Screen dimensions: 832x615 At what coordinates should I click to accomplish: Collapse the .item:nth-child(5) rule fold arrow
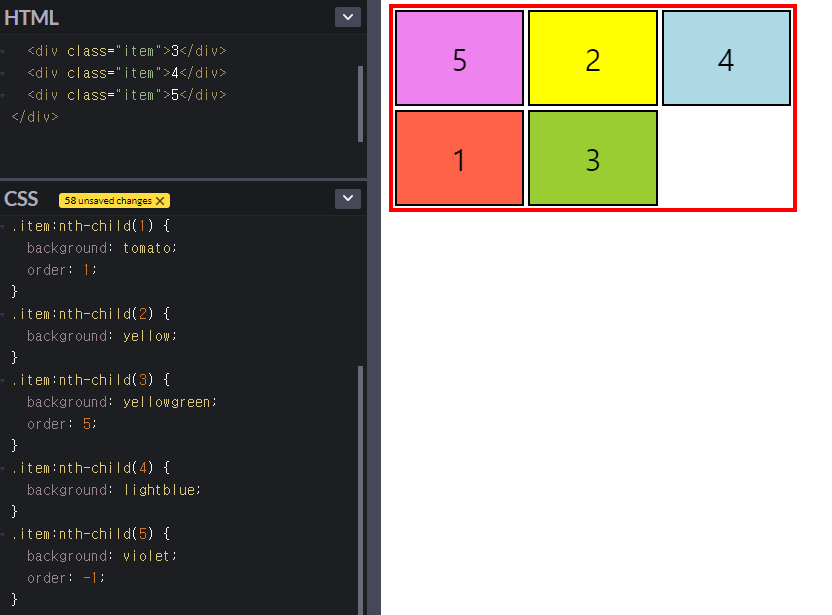pyautogui.click(x=3, y=534)
